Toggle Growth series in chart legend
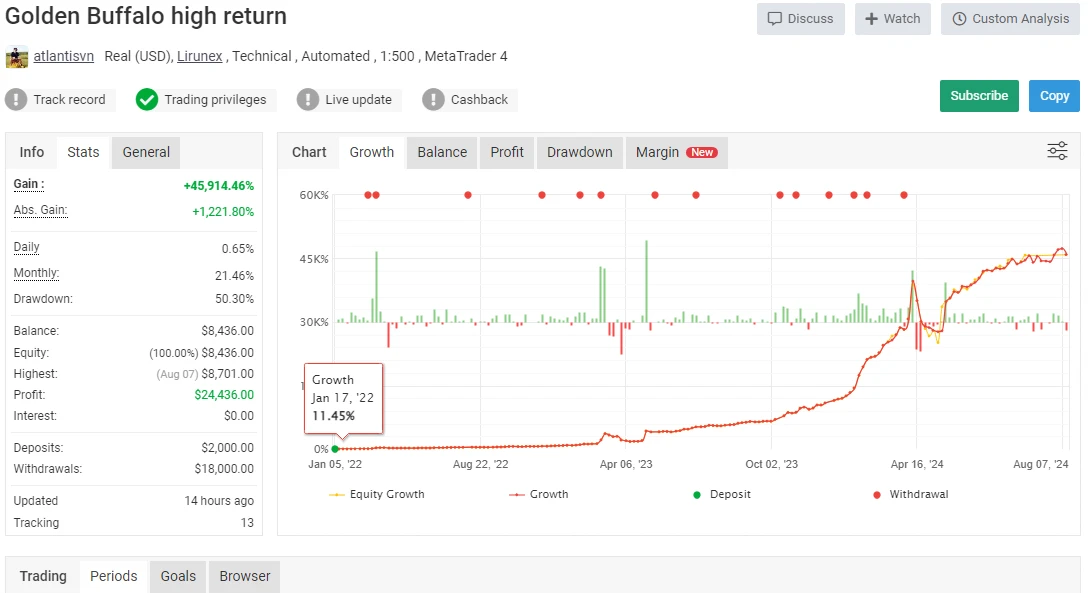The height and width of the screenshot is (593, 1089). click(538, 494)
